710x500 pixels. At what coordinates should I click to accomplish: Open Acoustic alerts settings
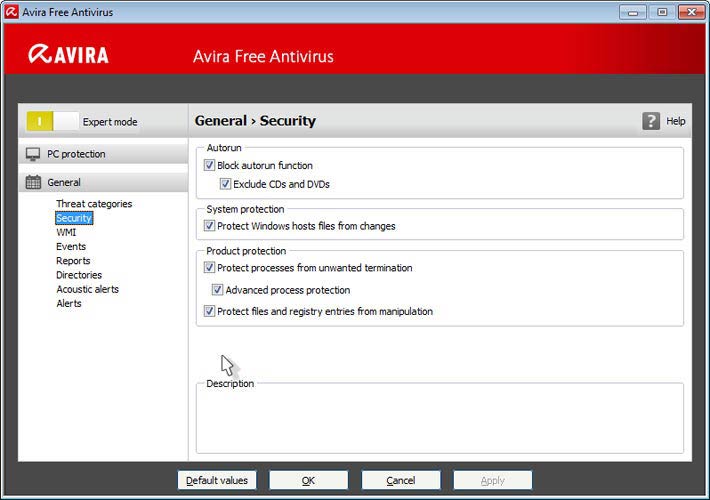pos(87,289)
